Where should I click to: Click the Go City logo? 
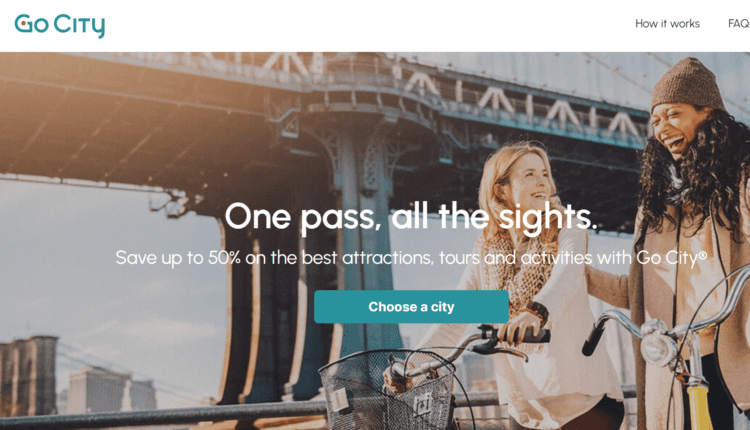tap(60, 25)
